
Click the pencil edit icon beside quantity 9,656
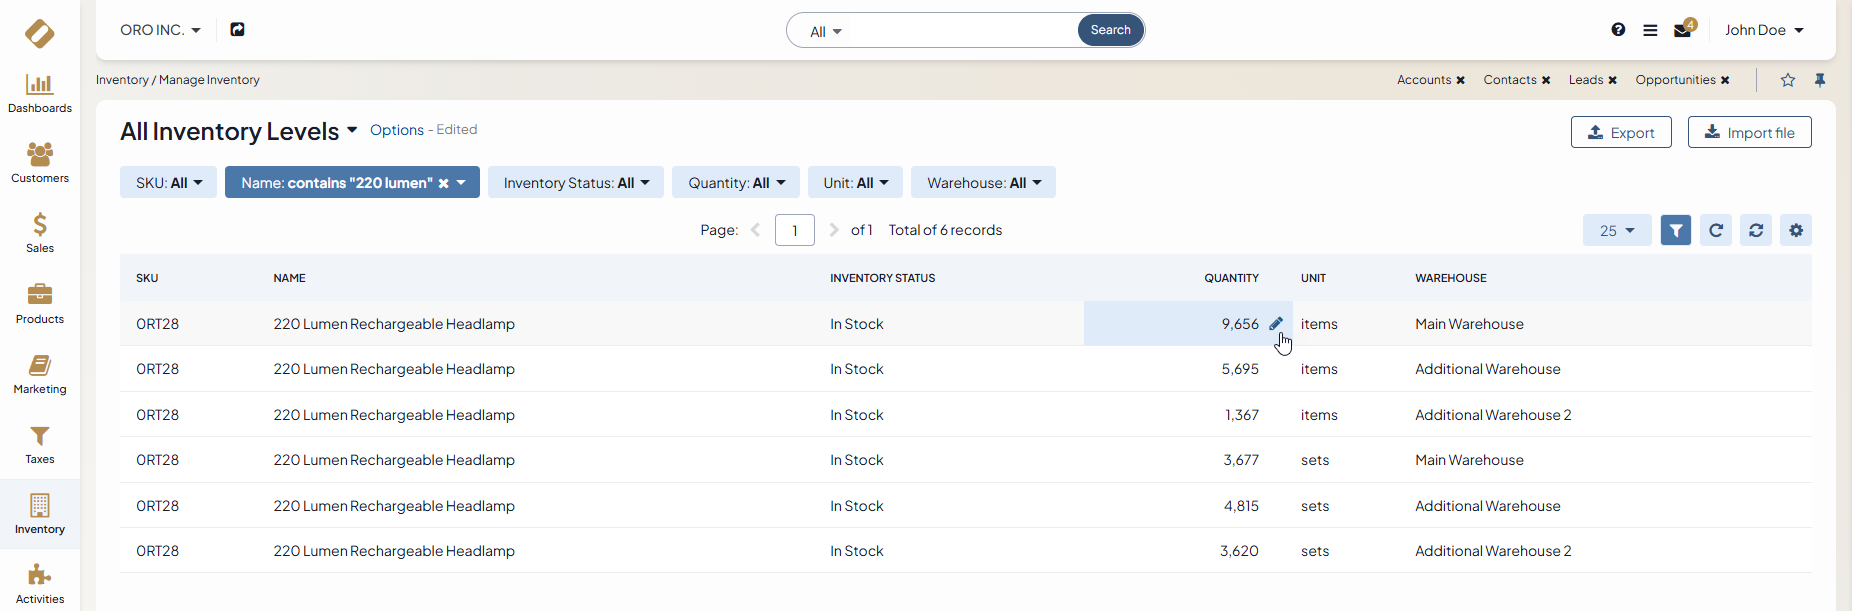(1275, 324)
